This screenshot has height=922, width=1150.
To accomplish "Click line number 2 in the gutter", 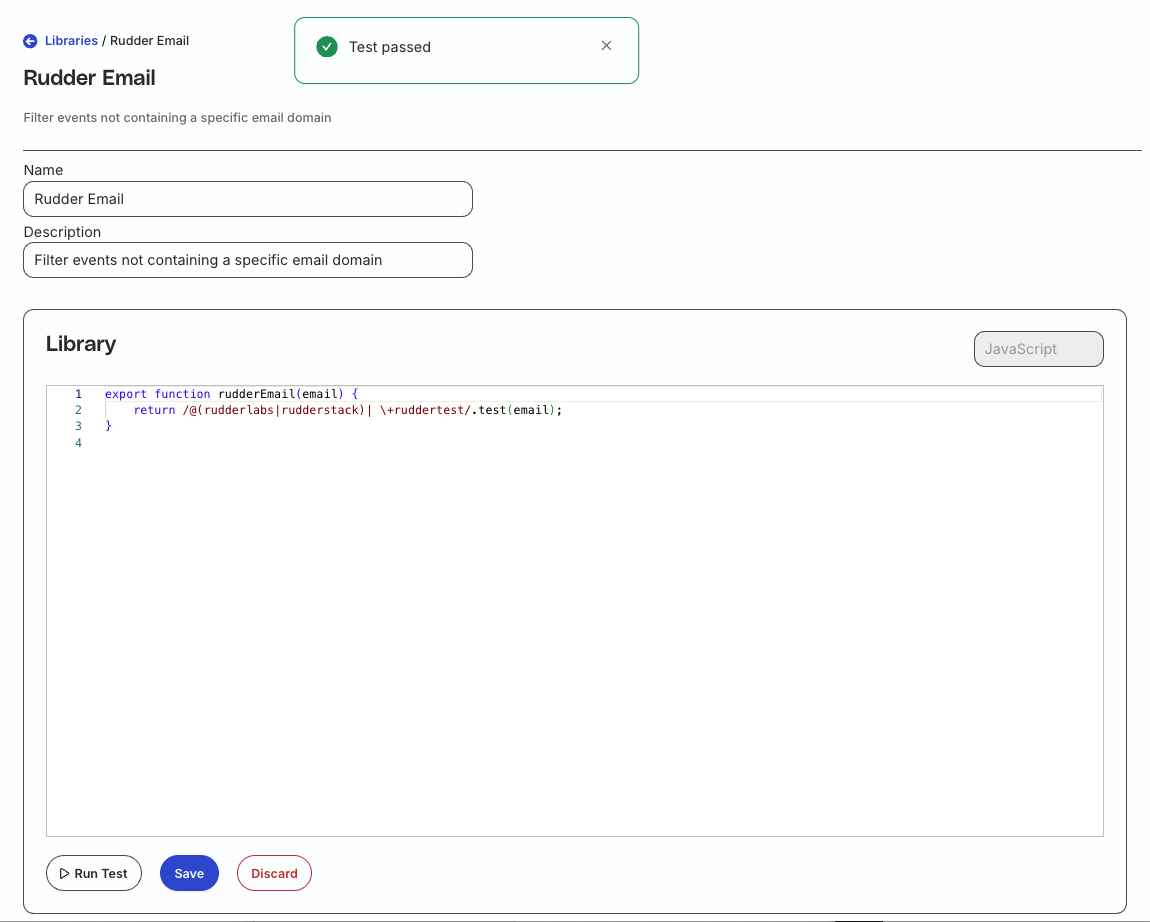I will (78, 410).
